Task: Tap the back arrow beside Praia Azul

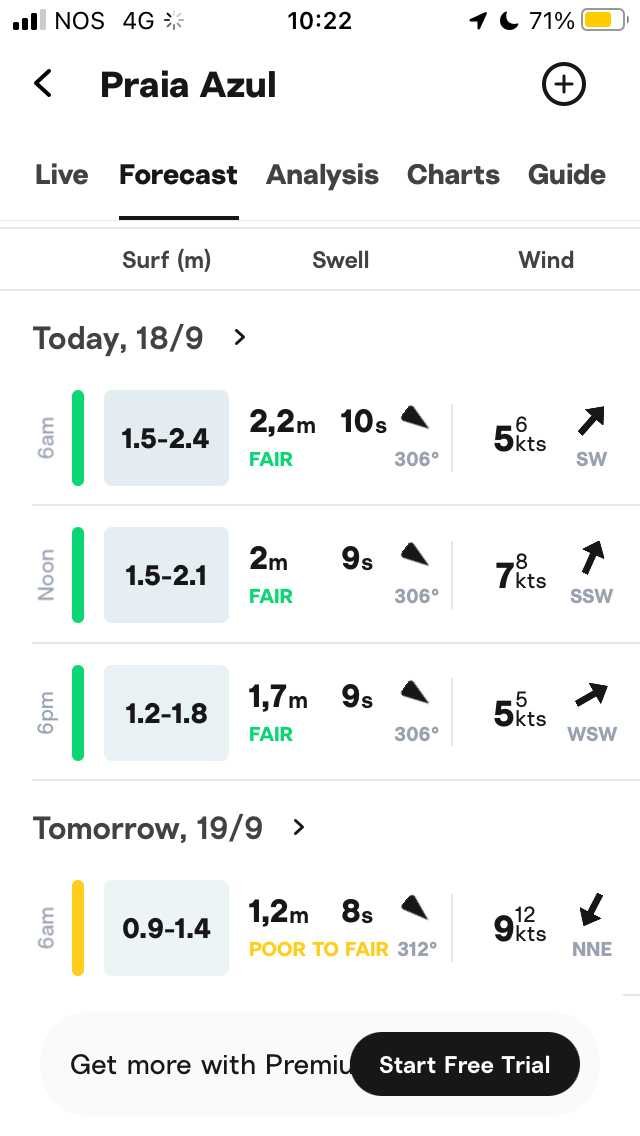Action: tap(43, 83)
